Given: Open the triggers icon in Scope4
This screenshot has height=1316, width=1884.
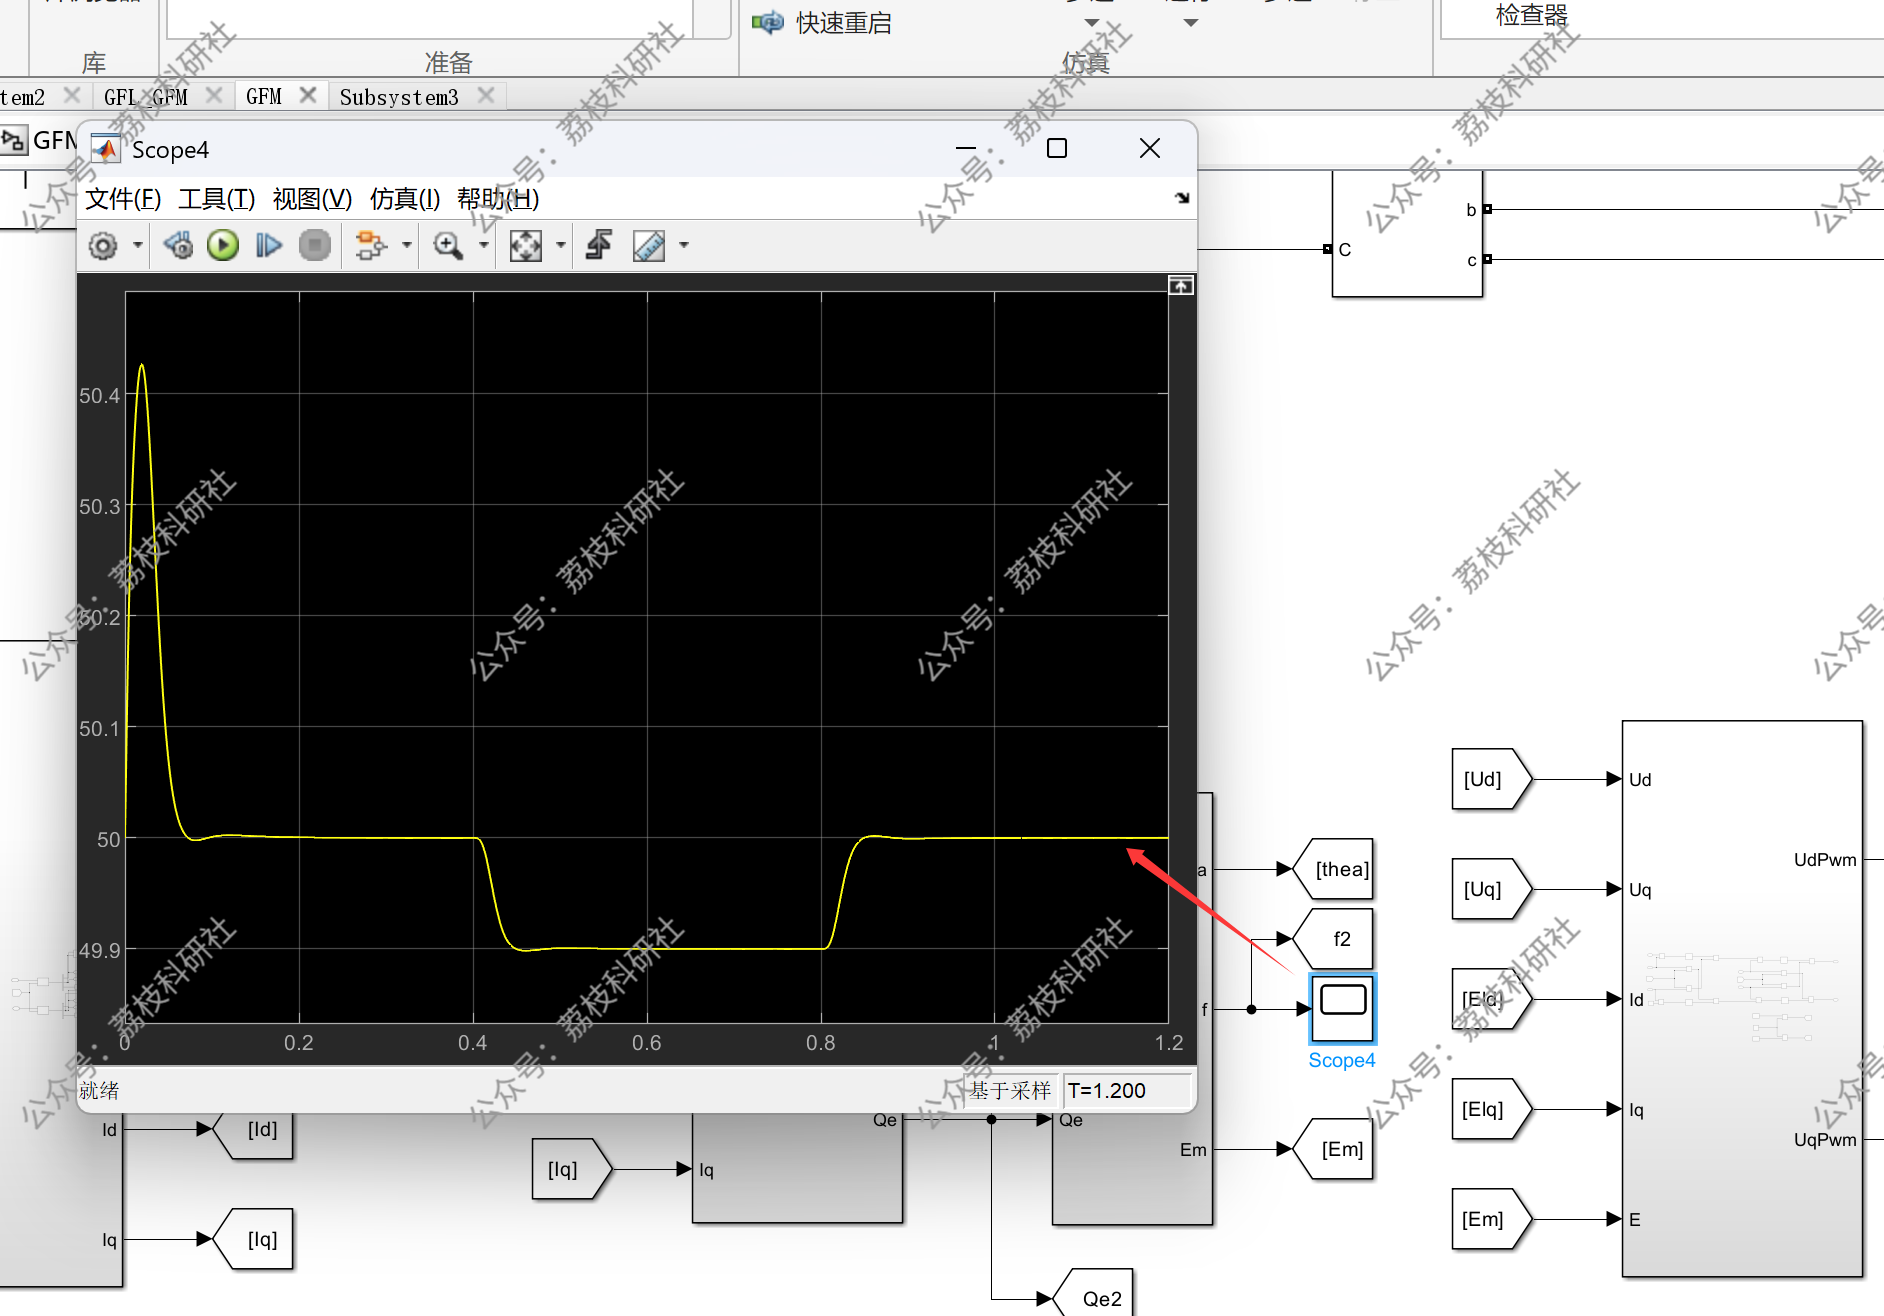Looking at the screenshot, I should click(599, 245).
